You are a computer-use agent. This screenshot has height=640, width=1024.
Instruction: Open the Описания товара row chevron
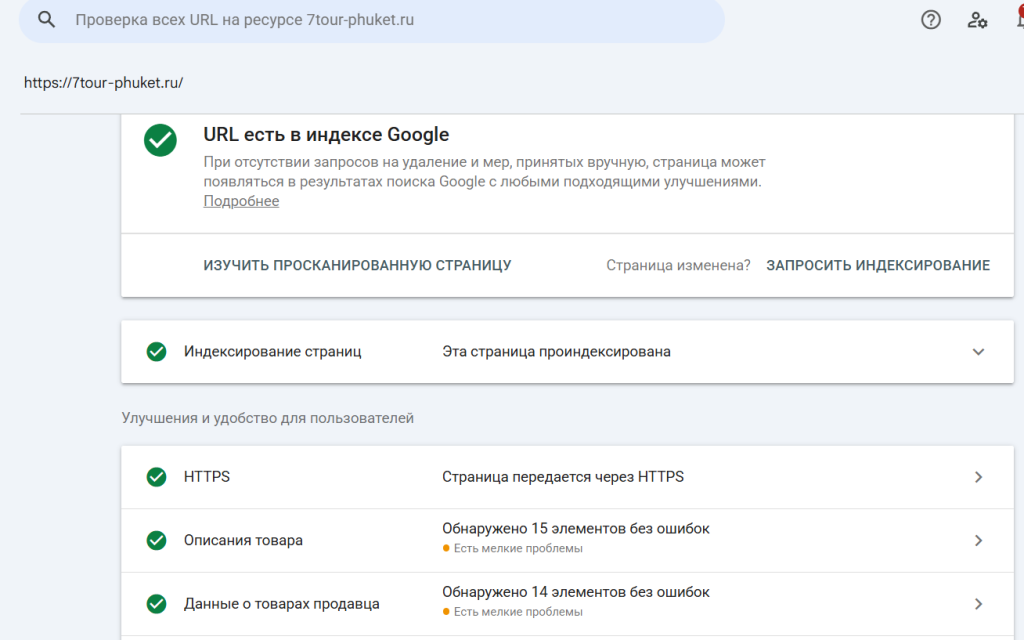pyautogui.click(x=978, y=540)
